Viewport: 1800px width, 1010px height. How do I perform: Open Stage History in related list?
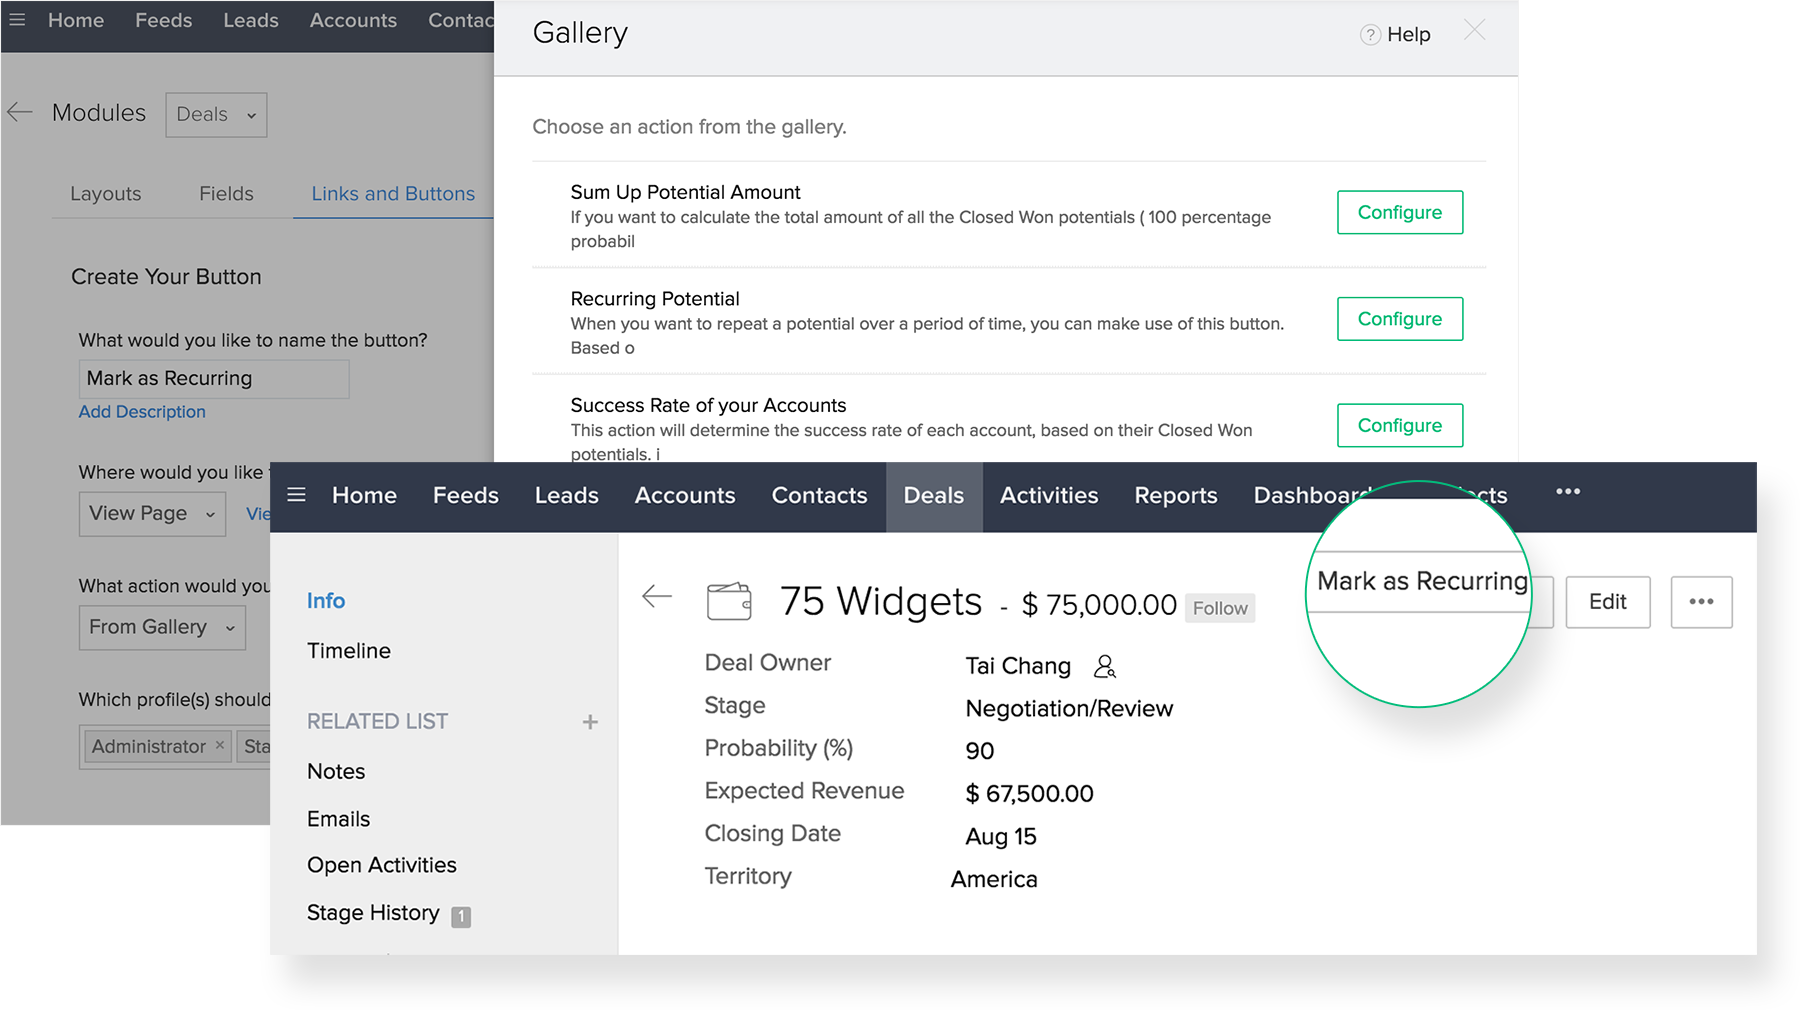pyautogui.click(x=373, y=913)
